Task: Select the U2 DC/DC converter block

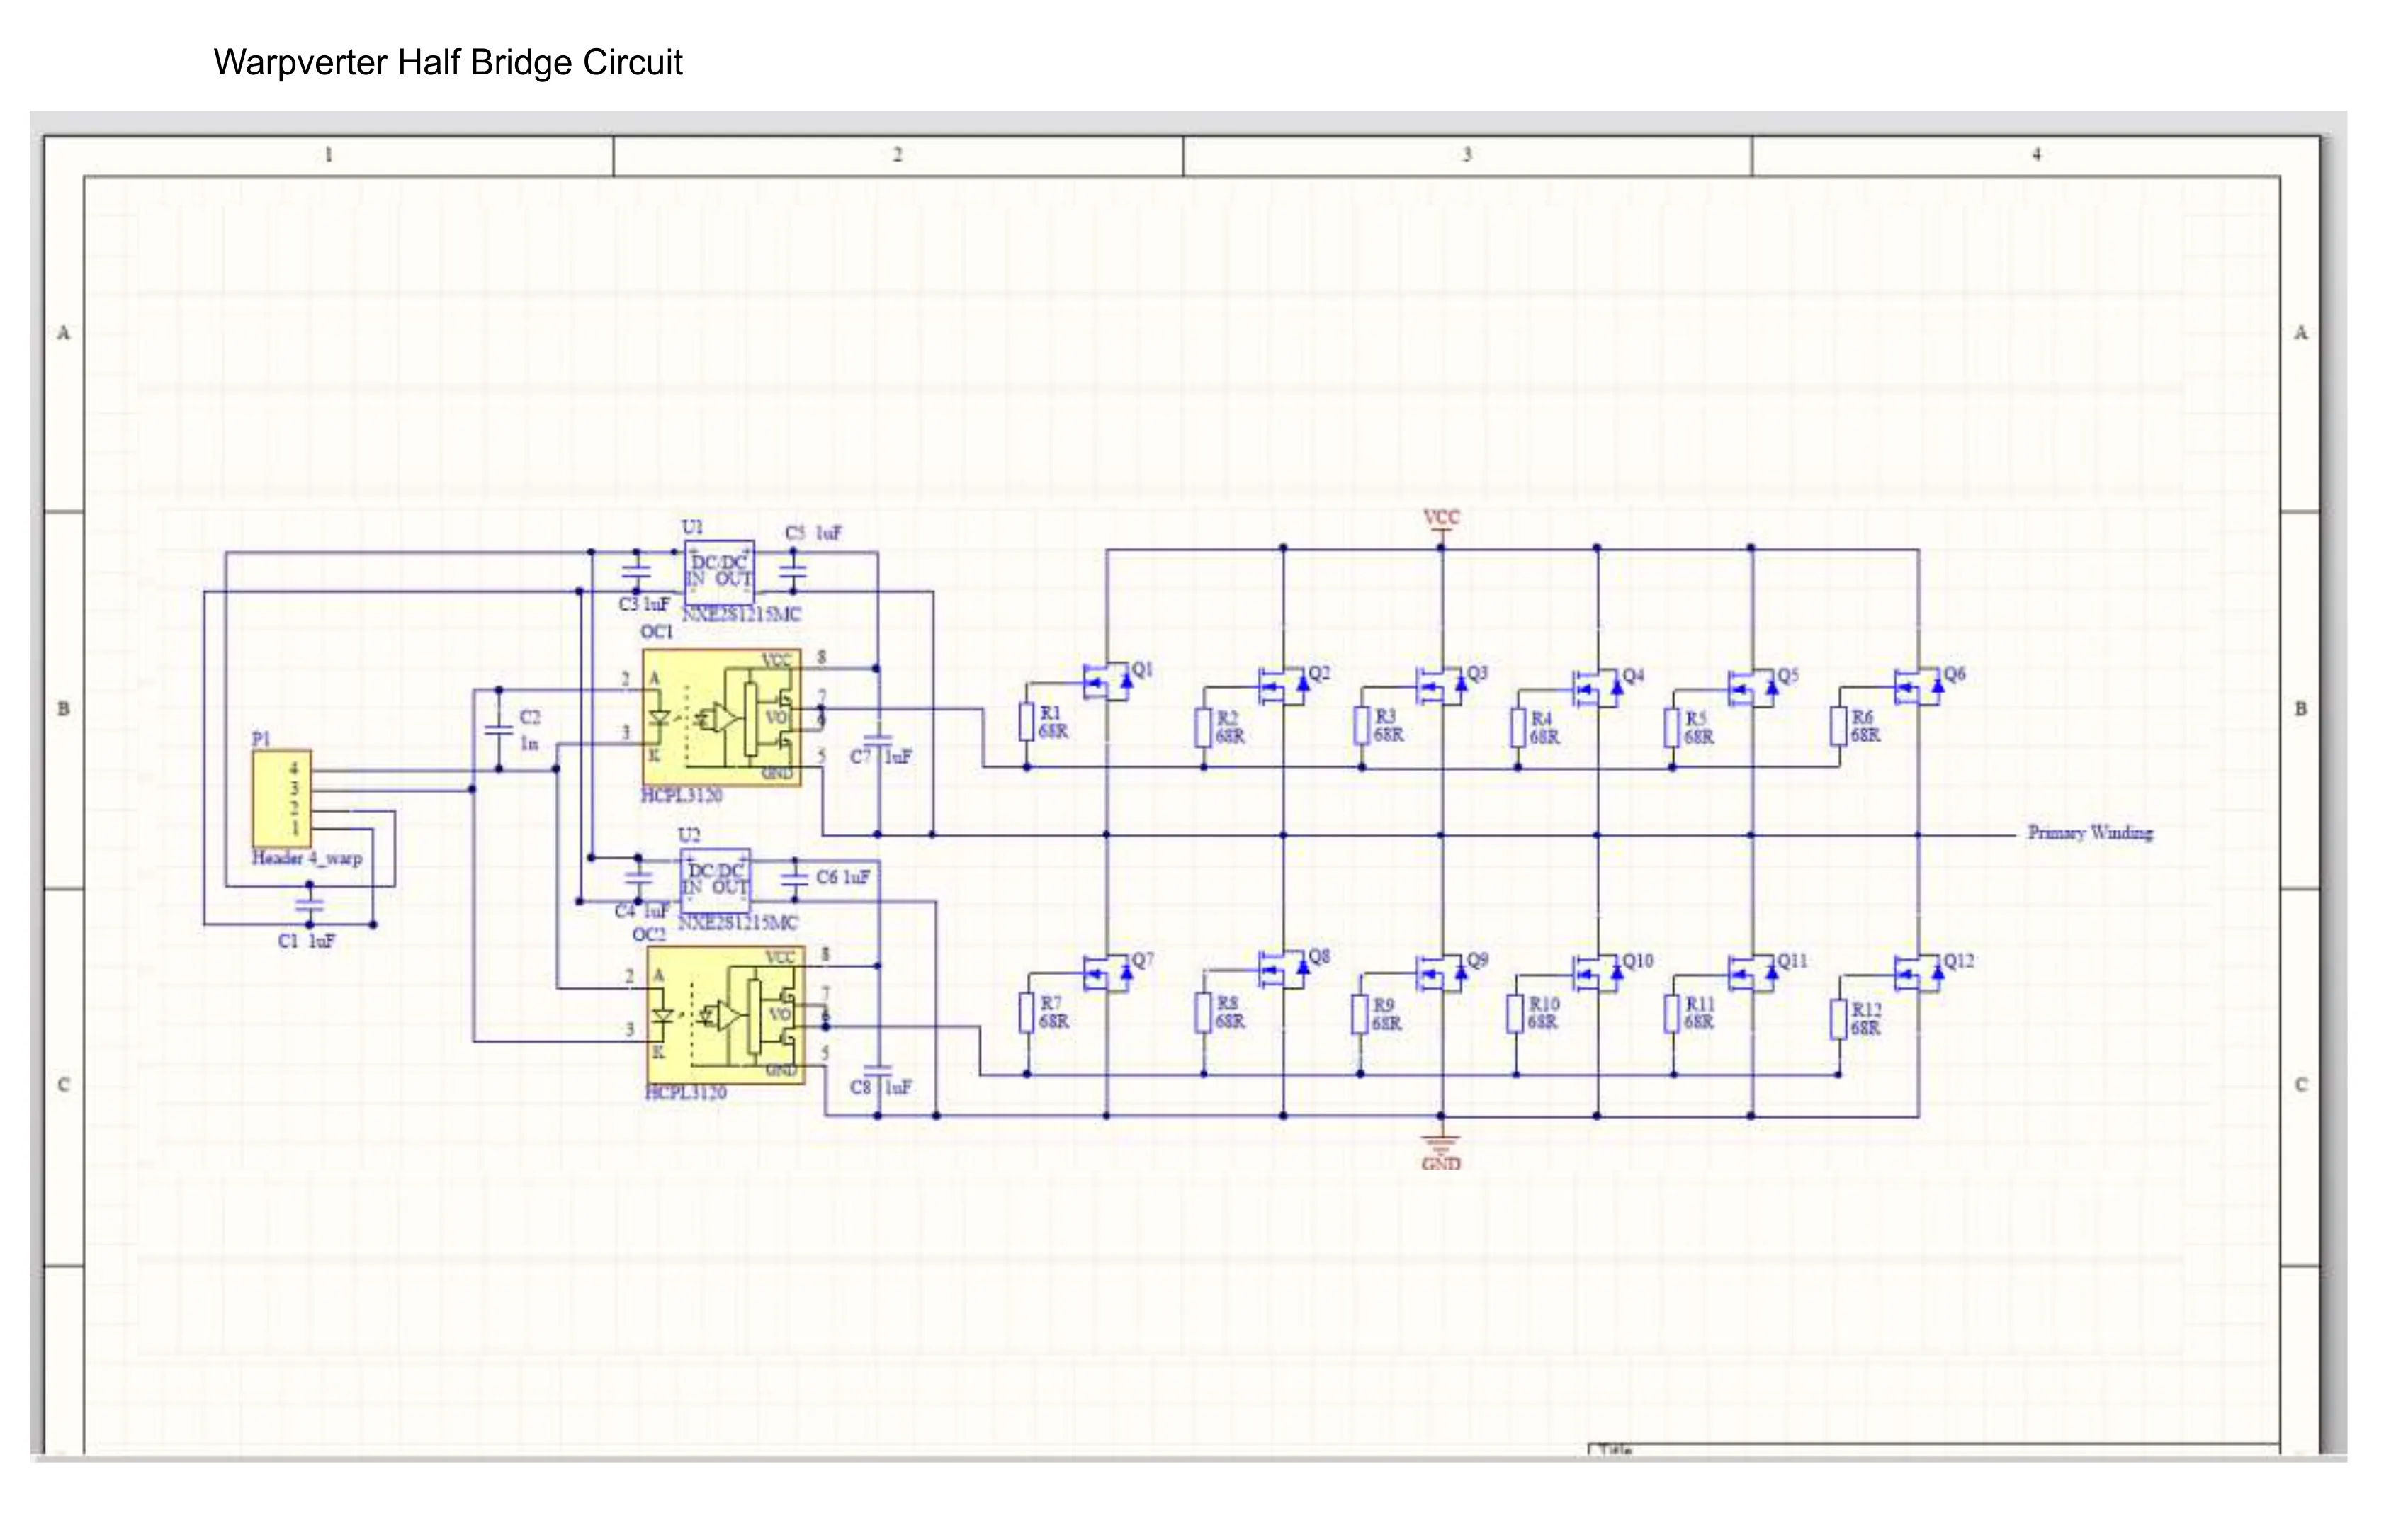Action: click(x=715, y=880)
